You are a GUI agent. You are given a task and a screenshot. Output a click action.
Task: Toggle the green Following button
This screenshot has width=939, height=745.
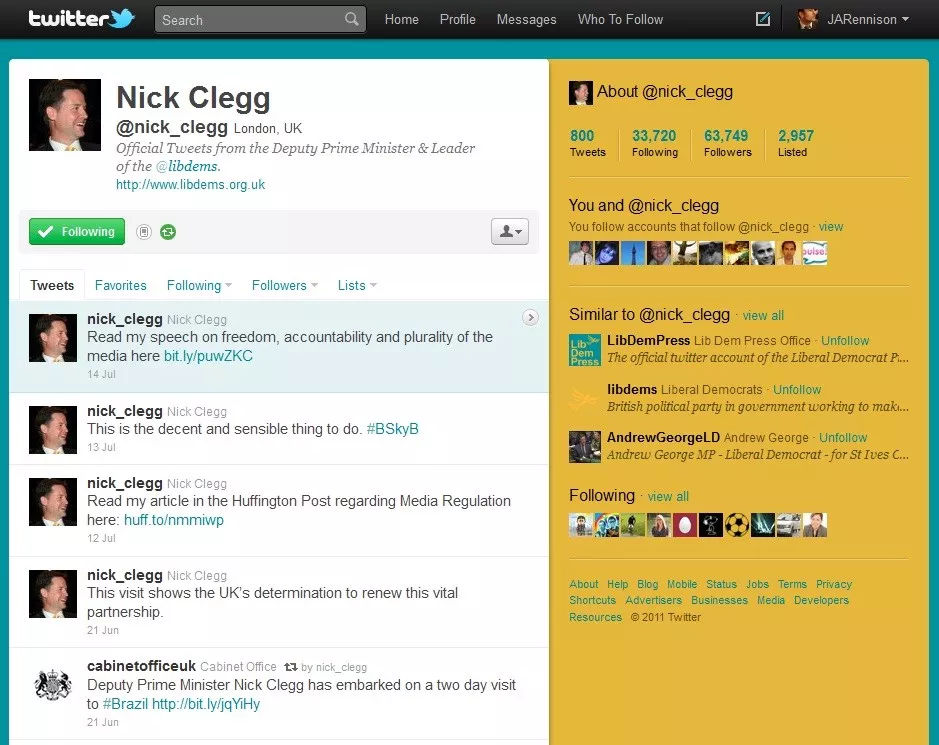[77, 232]
